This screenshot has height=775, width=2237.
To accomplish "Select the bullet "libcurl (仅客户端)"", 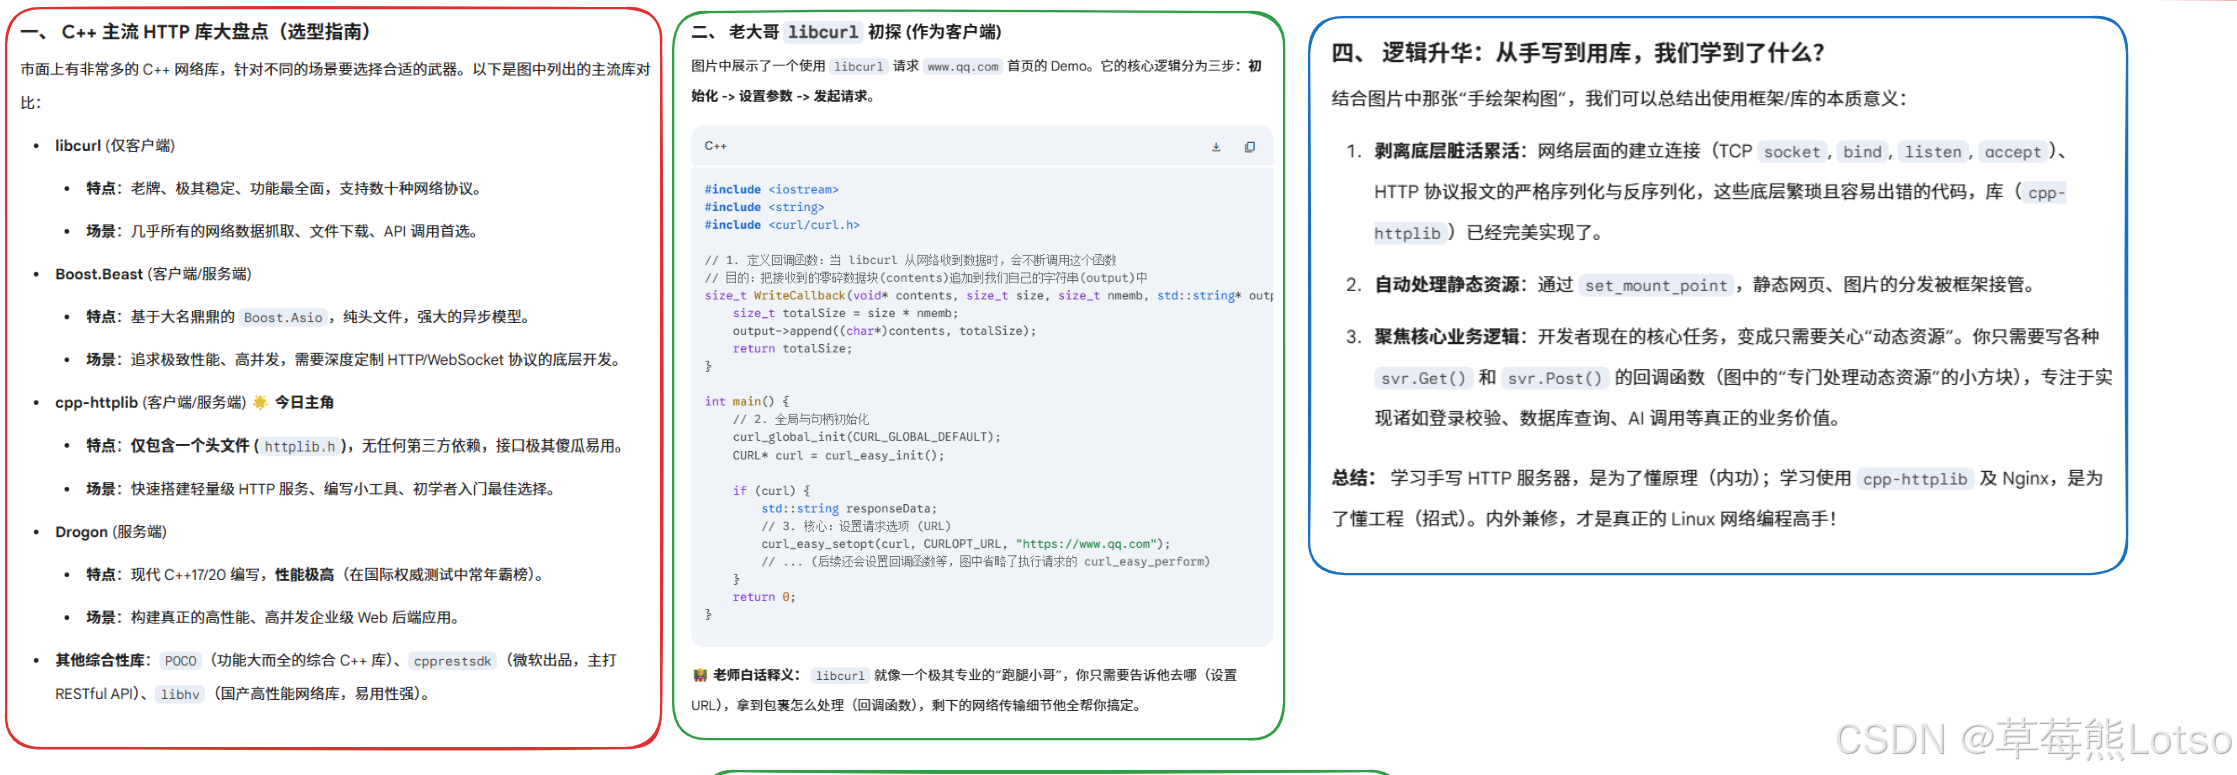I will 115,146.
